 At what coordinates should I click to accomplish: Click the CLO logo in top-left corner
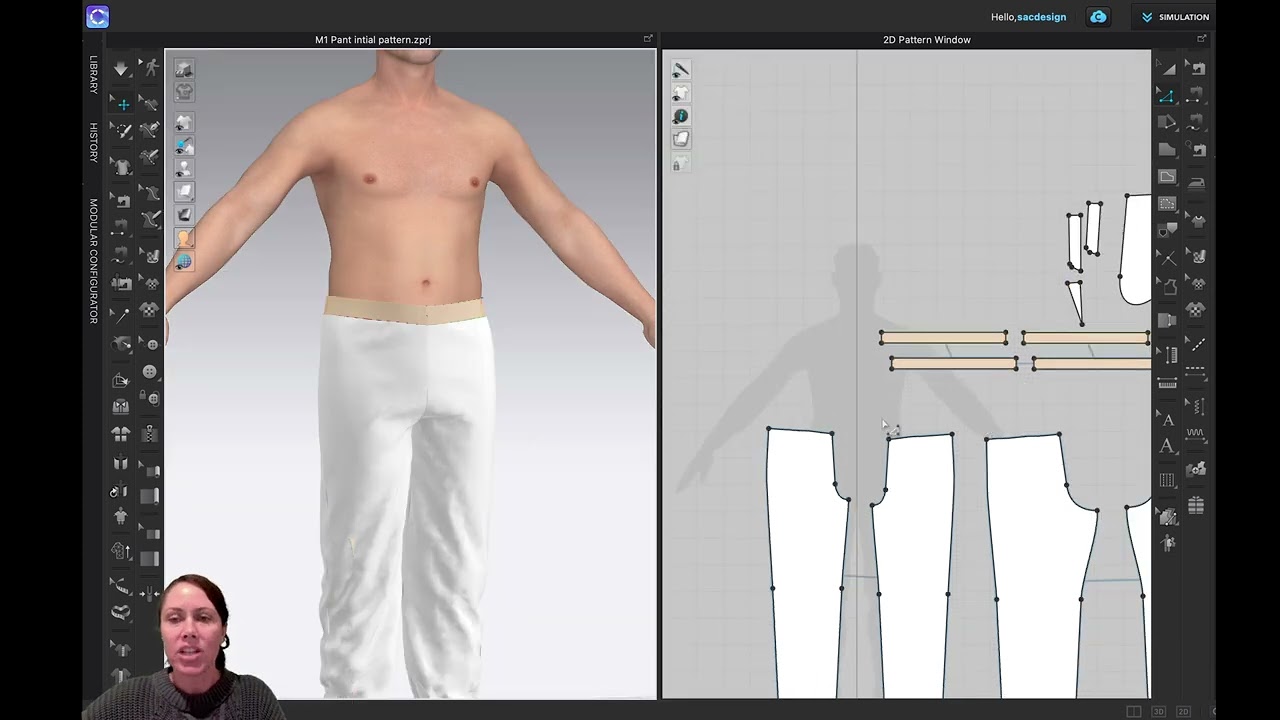click(x=97, y=17)
